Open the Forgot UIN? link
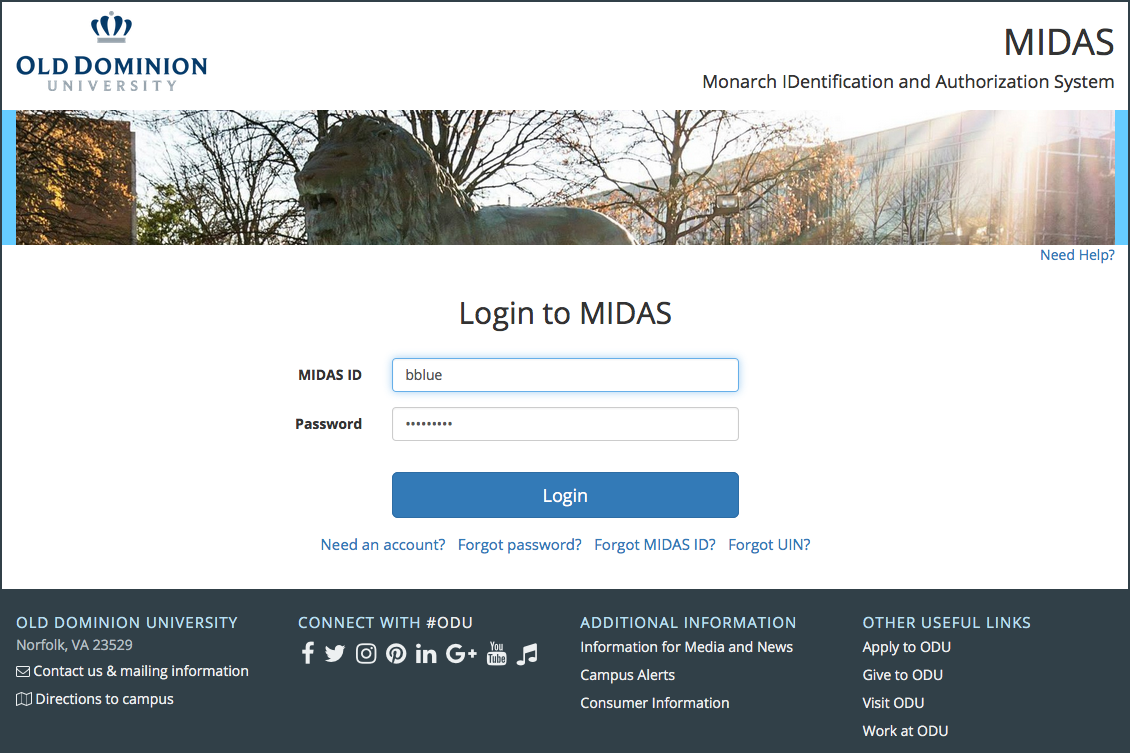 pyautogui.click(x=769, y=545)
